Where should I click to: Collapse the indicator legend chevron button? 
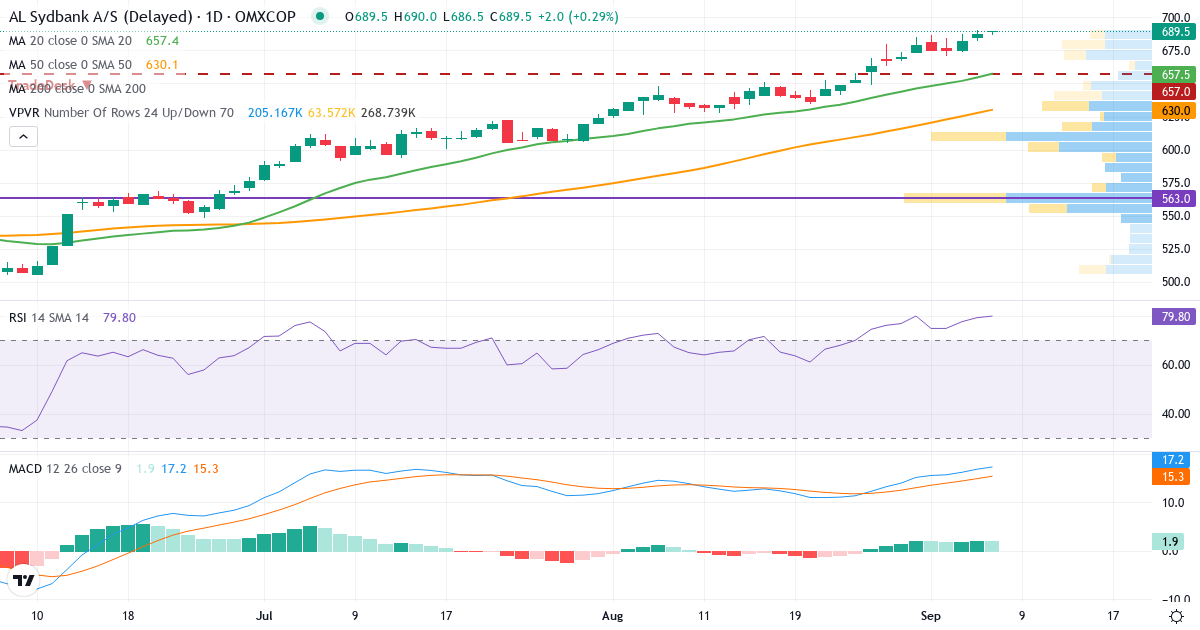pyautogui.click(x=24, y=137)
